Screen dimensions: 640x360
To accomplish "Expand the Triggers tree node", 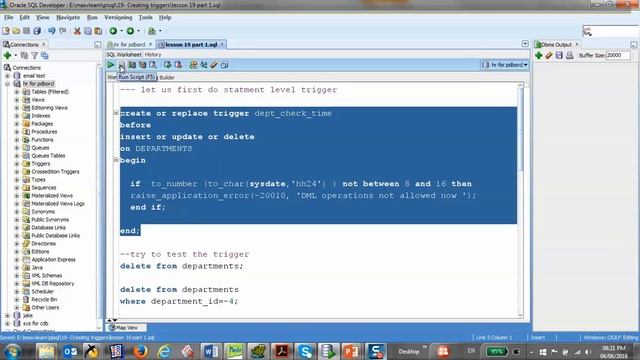I will 17,164.
